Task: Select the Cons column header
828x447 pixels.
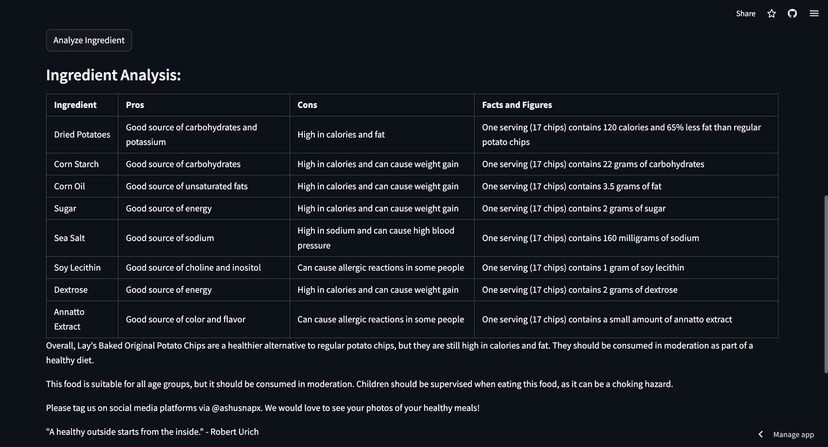Action: pos(307,105)
